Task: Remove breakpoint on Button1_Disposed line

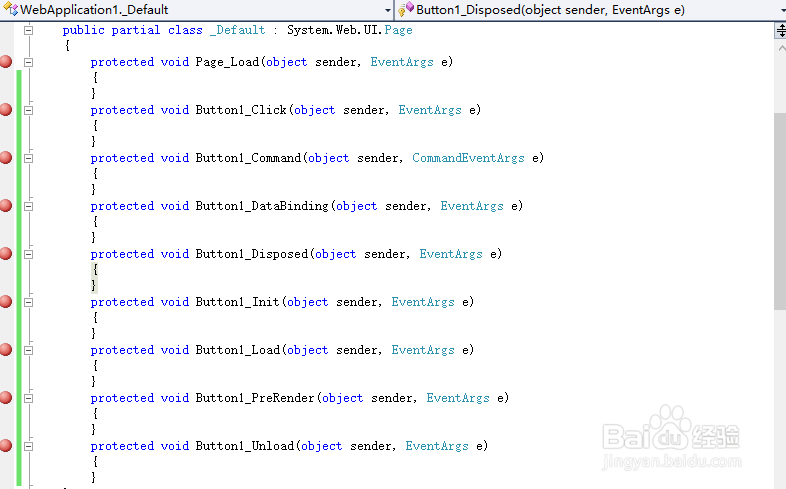Action: (x=6, y=254)
